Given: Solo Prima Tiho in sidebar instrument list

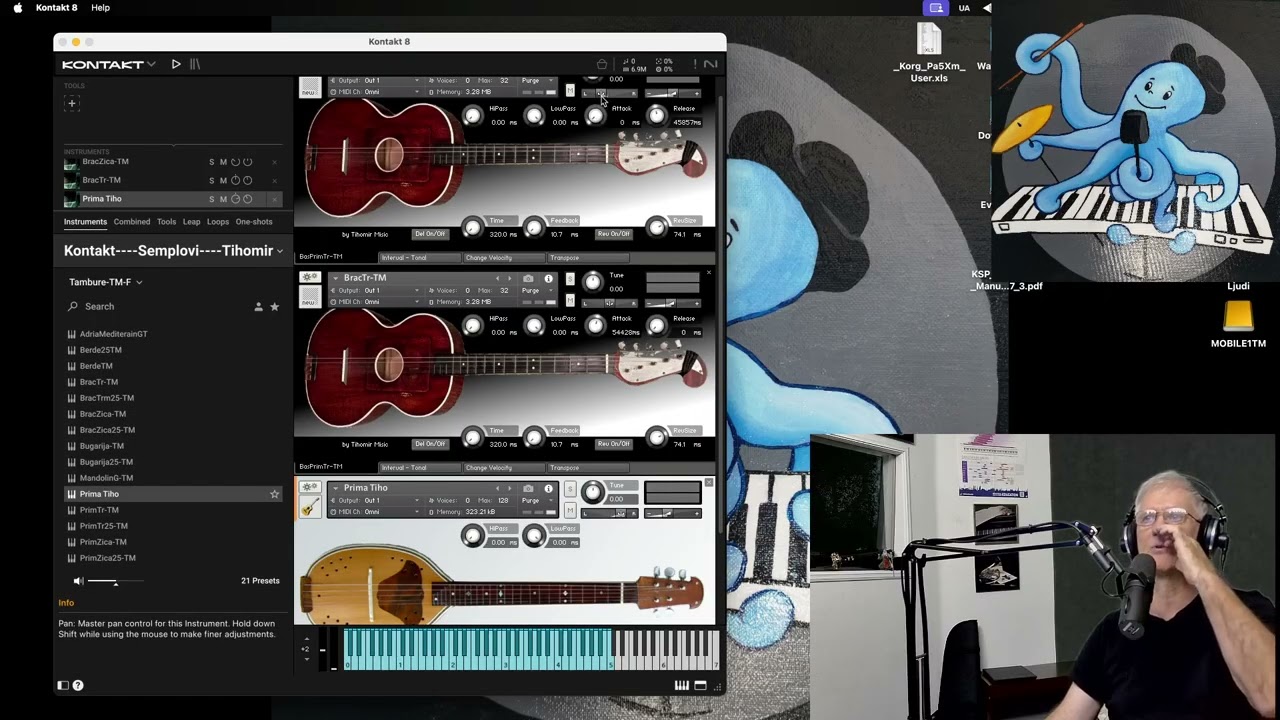Looking at the screenshot, I should click(212, 199).
